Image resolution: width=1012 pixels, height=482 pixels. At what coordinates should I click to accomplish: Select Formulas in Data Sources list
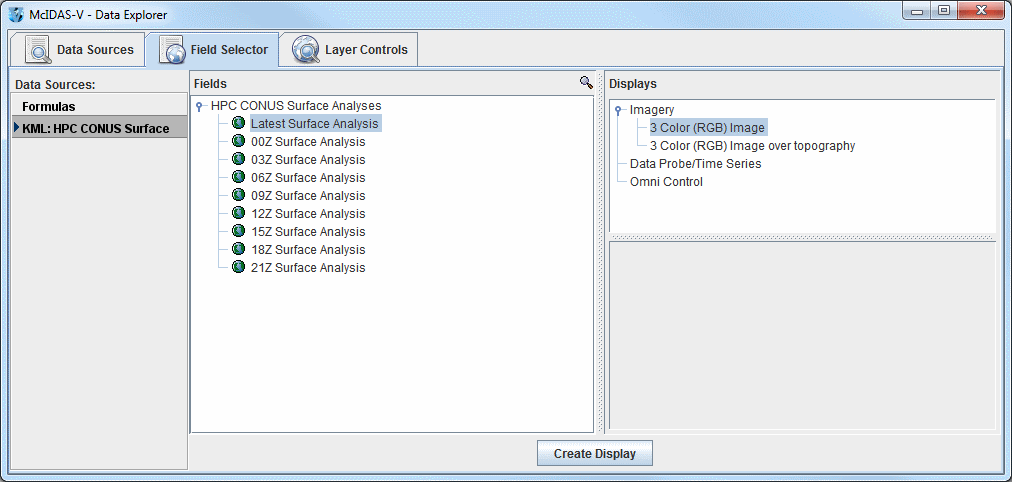tap(99, 106)
